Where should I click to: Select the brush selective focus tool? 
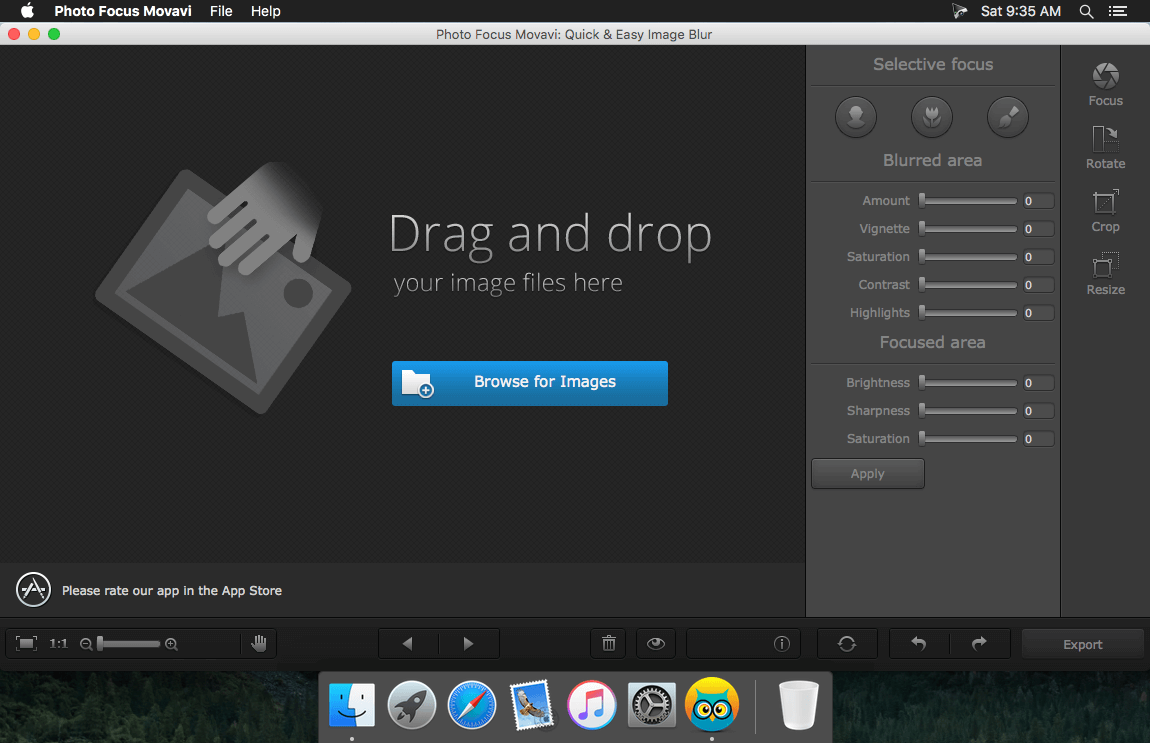click(x=1008, y=117)
